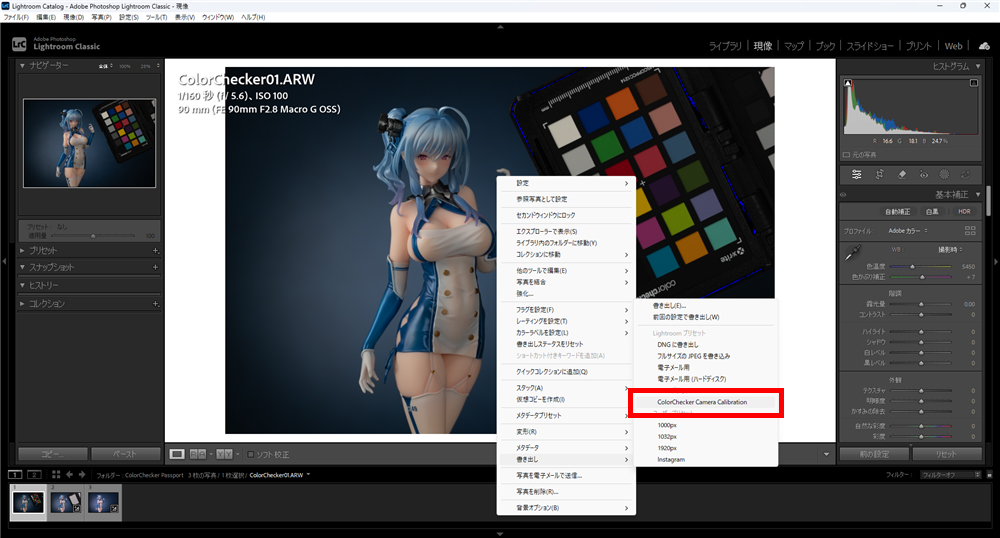The image size is (1000, 538).
Task: Open the Adobe カラー profile dropdown
Action: [x=908, y=231]
